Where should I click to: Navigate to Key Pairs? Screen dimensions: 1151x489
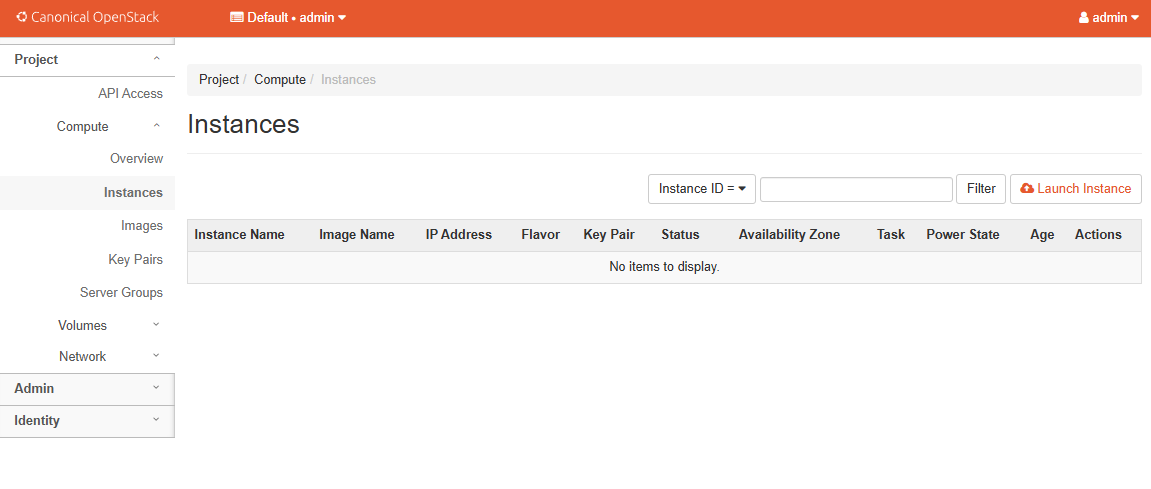[135, 259]
